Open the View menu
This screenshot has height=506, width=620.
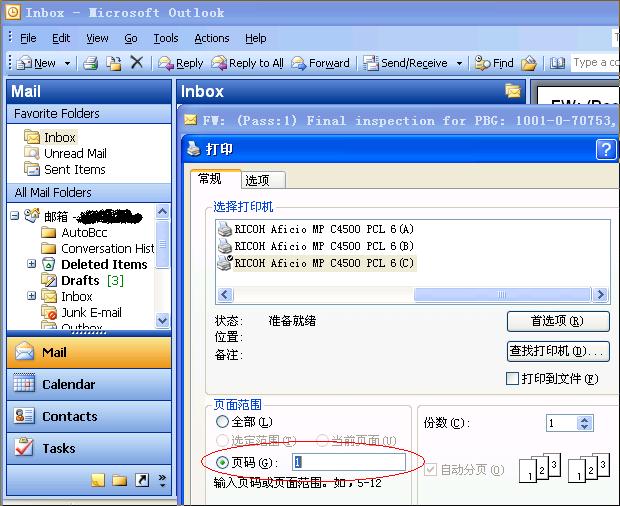point(97,38)
